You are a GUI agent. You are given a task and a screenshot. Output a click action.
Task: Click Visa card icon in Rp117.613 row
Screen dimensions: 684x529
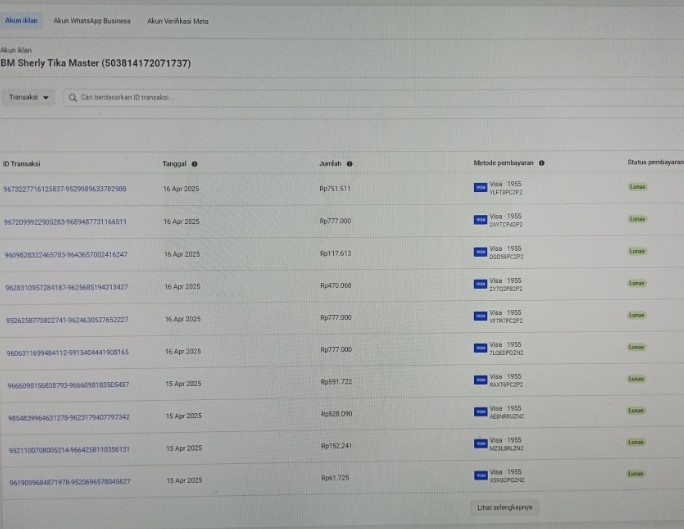(x=480, y=252)
